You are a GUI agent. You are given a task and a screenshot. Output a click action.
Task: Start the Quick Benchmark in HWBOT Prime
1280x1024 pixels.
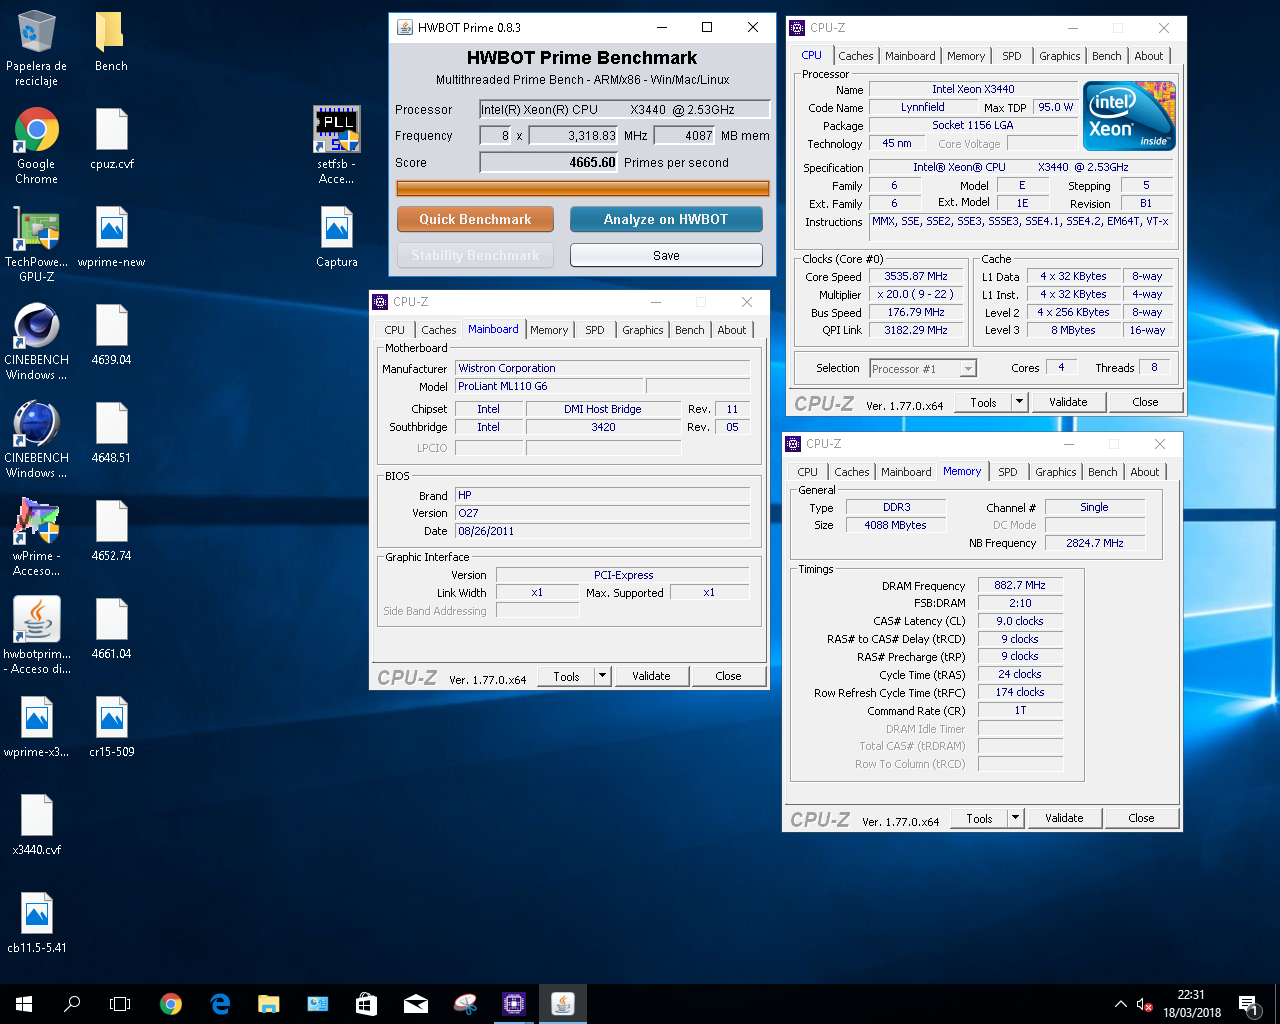click(x=476, y=219)
